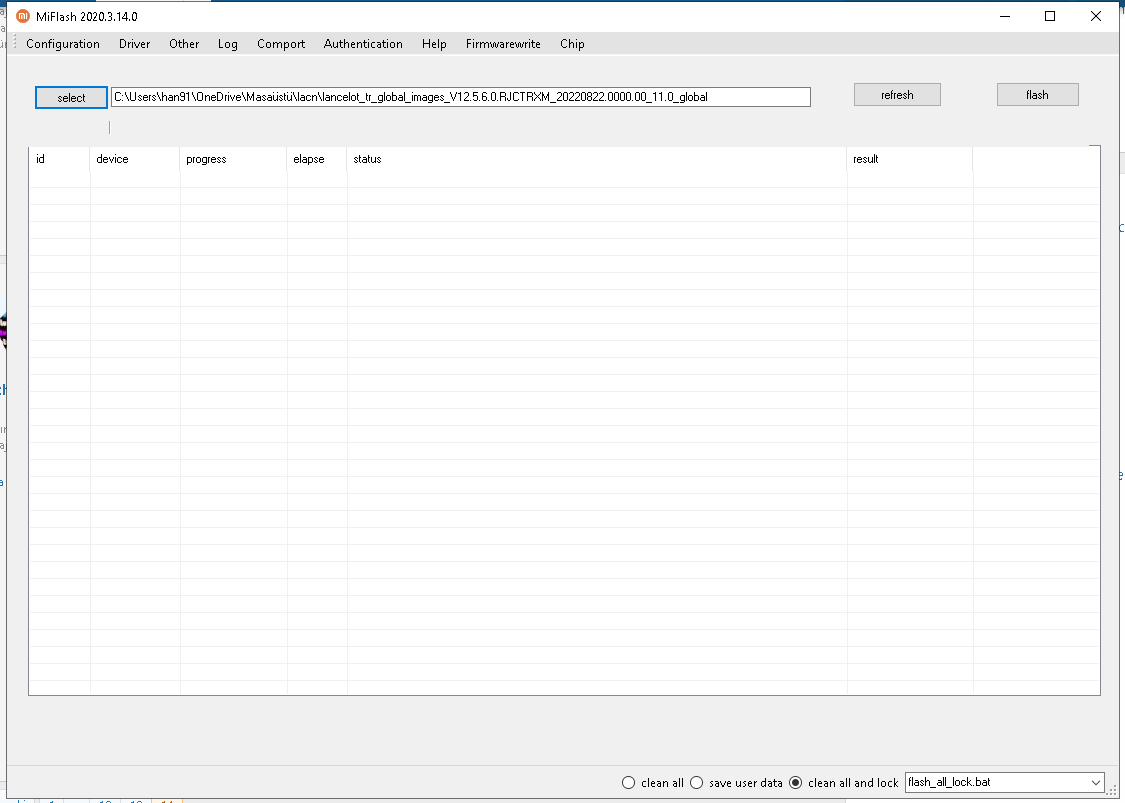Open the Firmwarewrite menu
The width and height of the screenshot is (1125, 803).
[503, 44]
